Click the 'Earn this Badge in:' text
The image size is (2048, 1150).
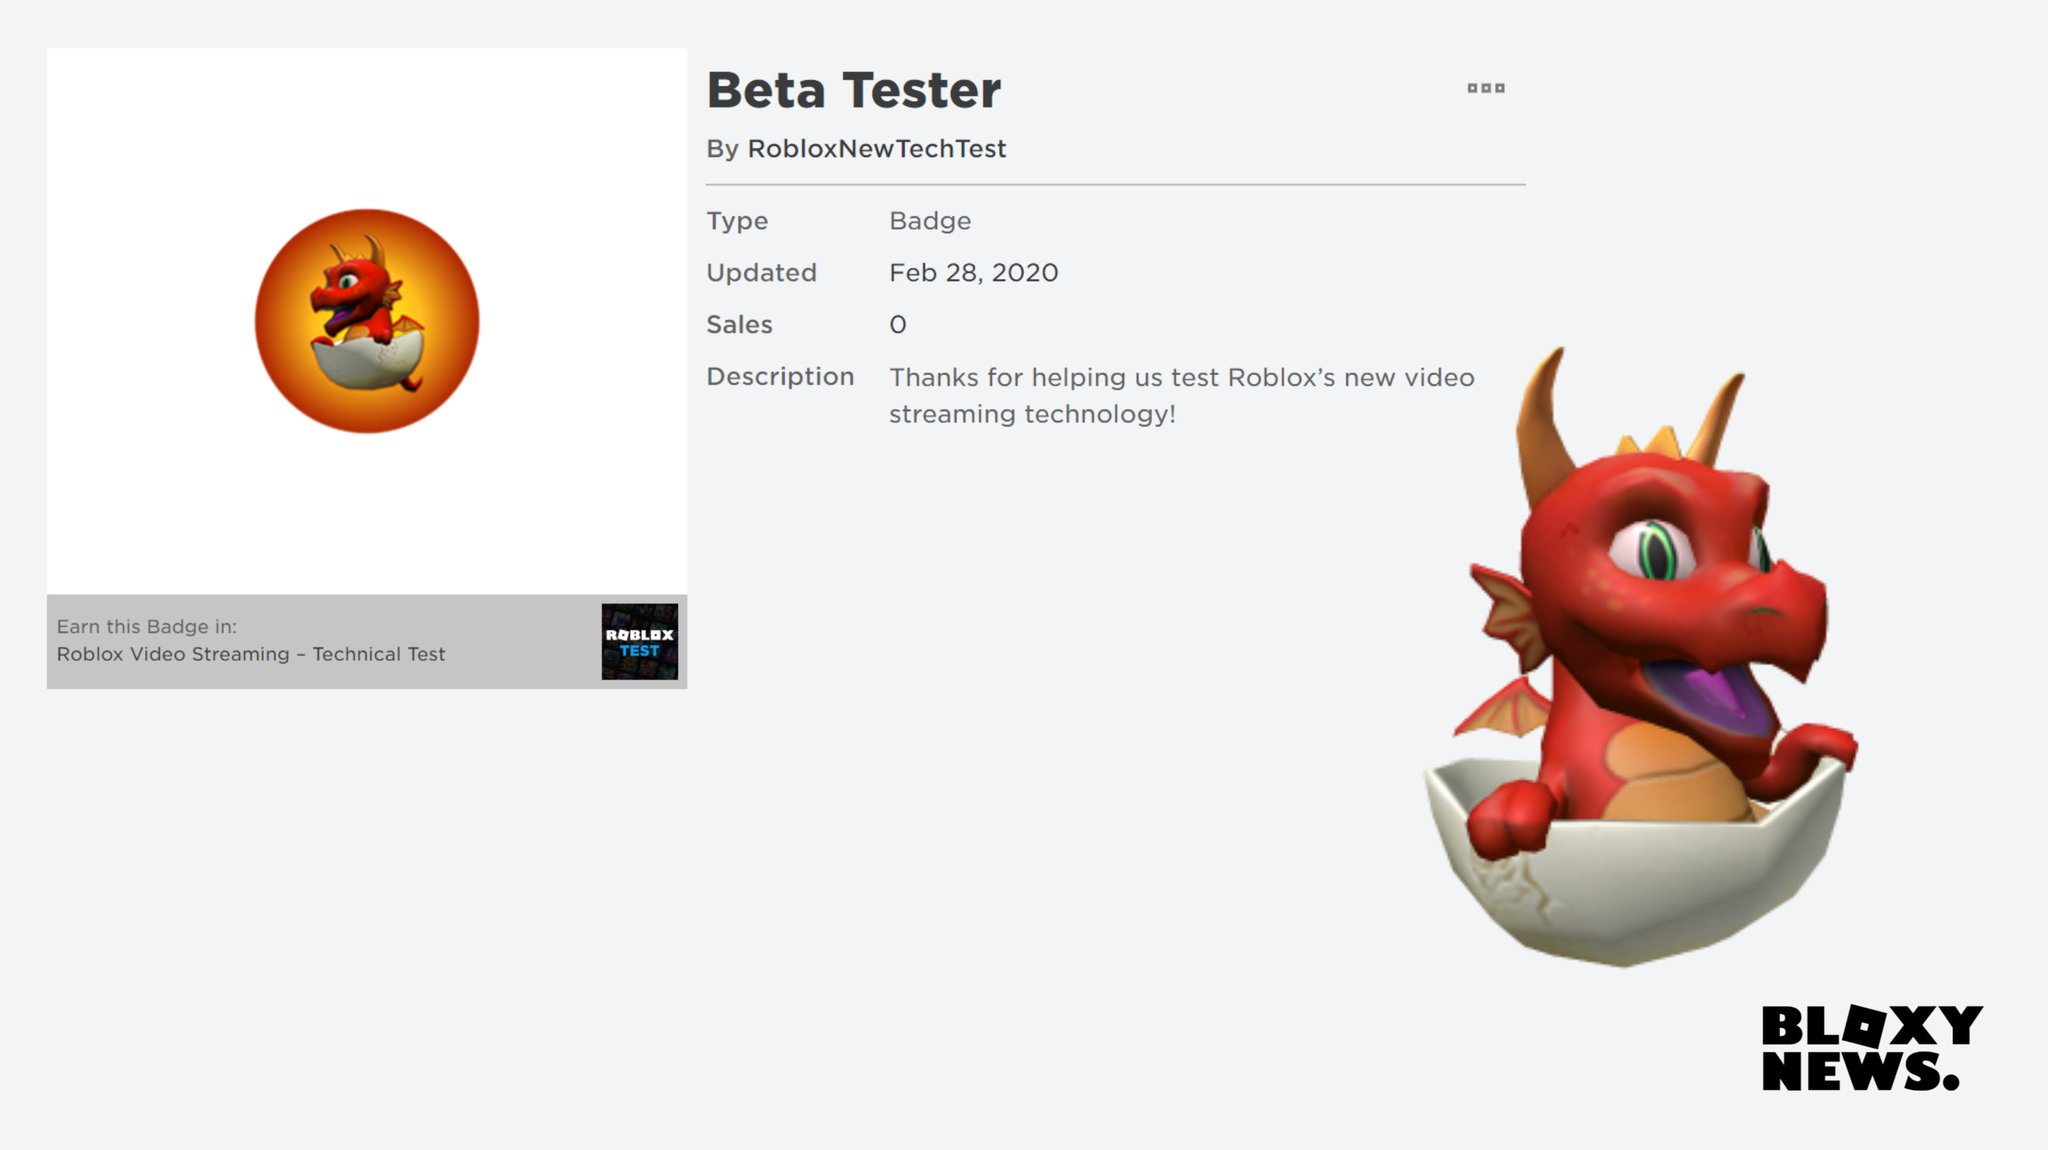tap(146, 626)
